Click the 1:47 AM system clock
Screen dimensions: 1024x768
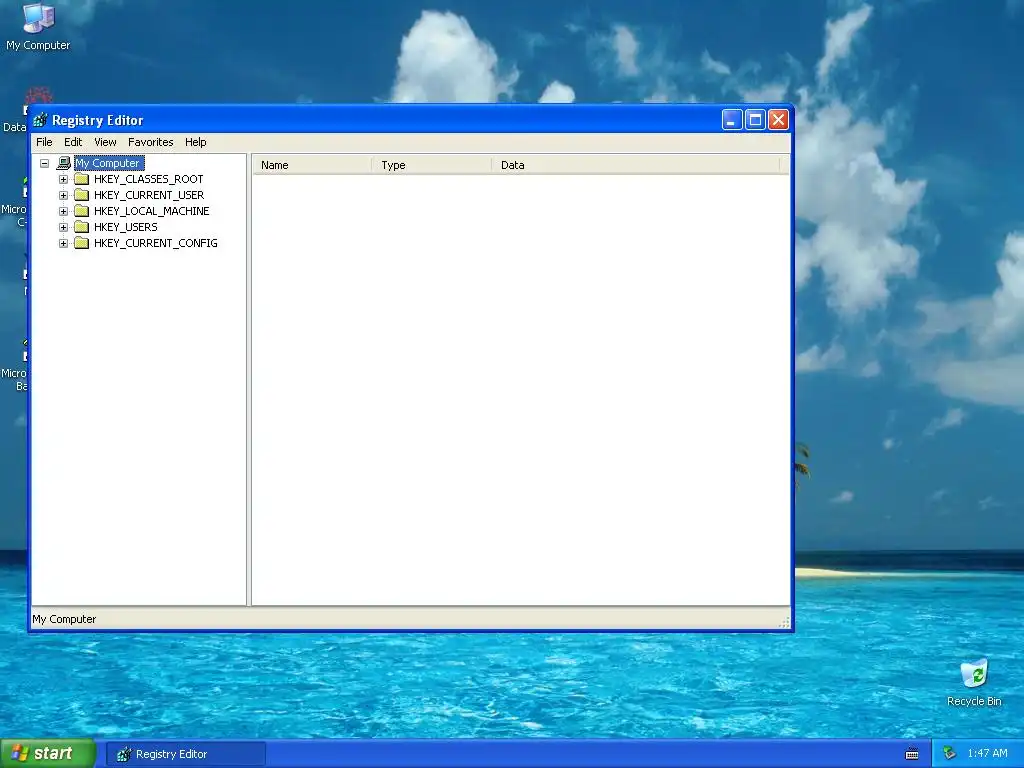987,754
